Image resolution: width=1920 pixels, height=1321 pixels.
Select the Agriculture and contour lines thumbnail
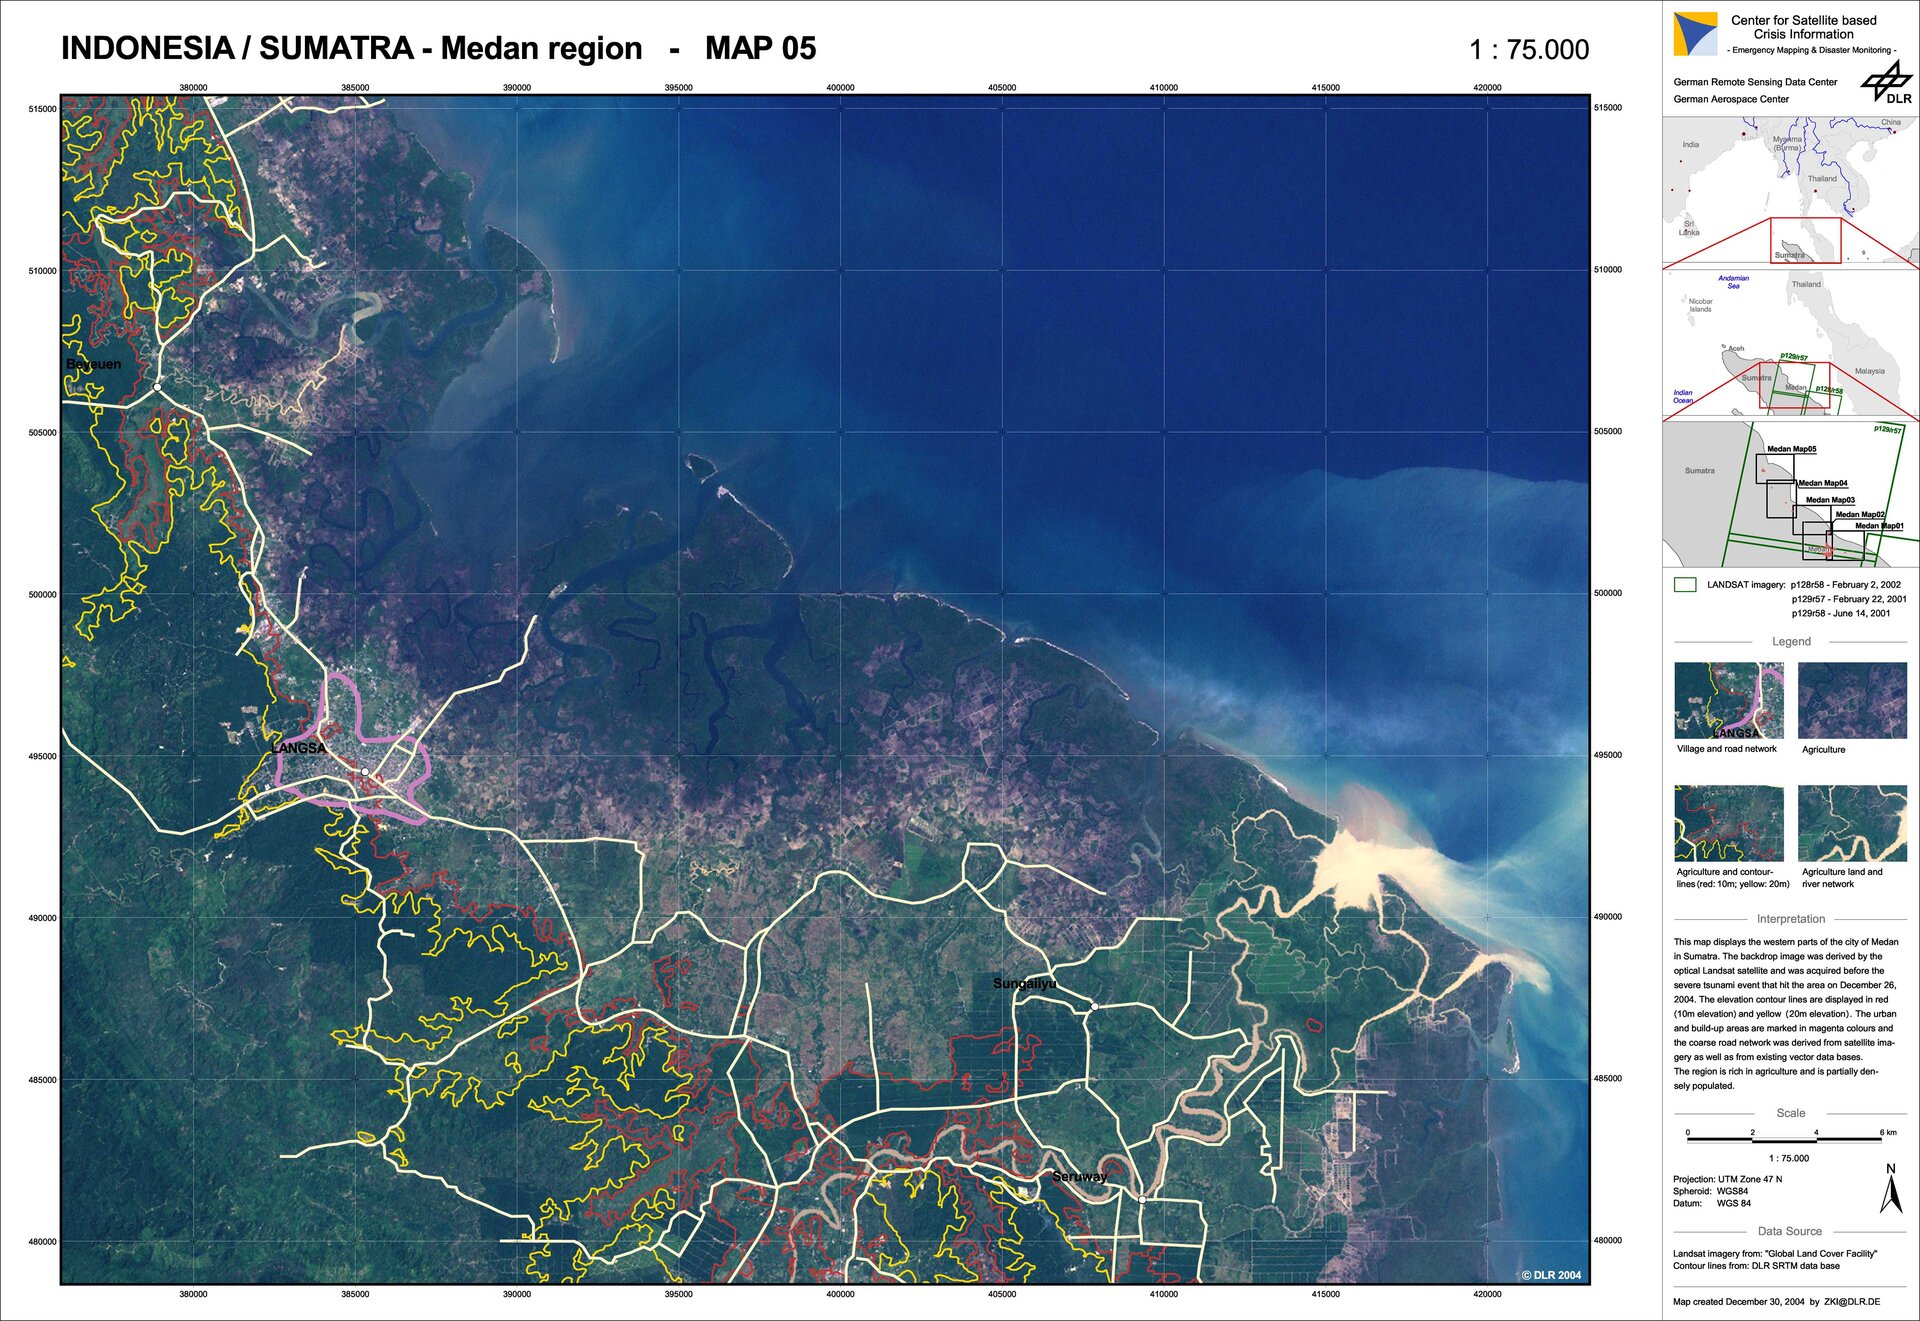pyautogui.click(x=1728, y=823)
